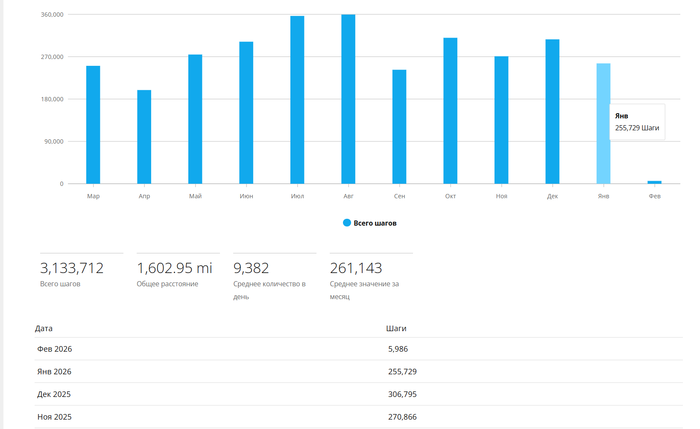The image size is (700, 429).
Task: Select the Июн steps bar
Action: point(246,112)
